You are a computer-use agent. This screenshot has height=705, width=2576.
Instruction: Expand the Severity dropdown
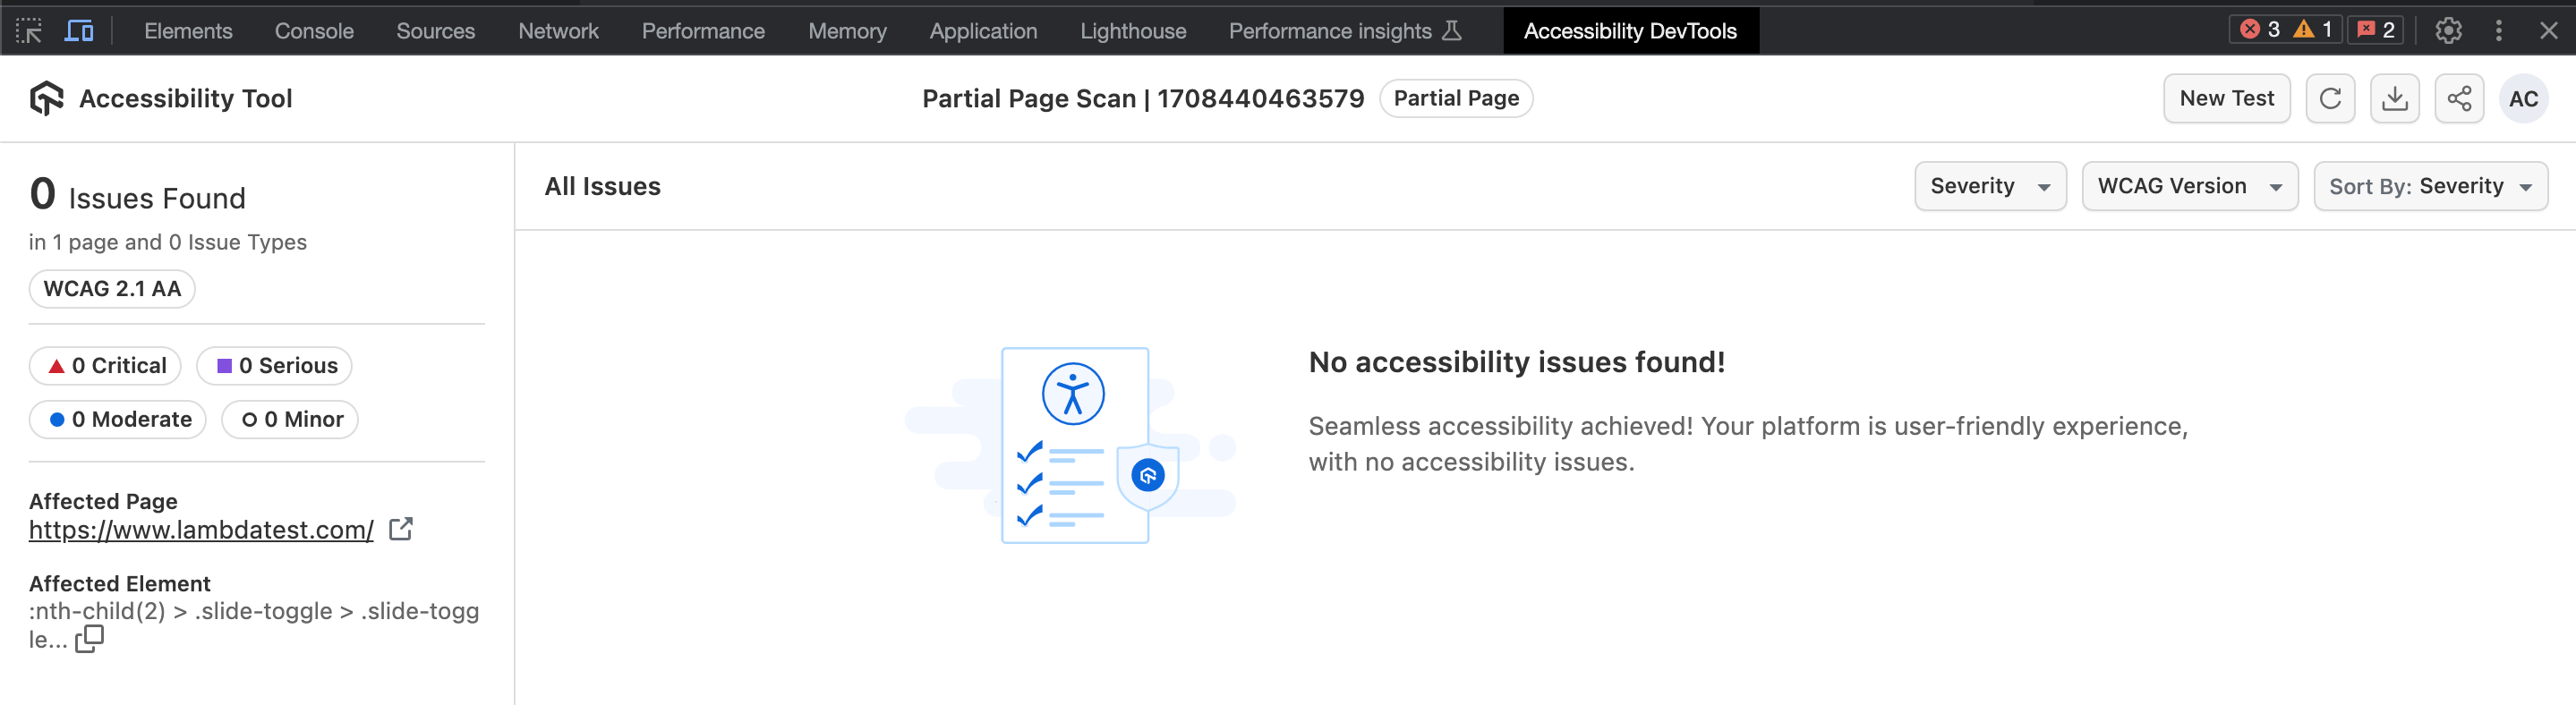(1989, 187)
